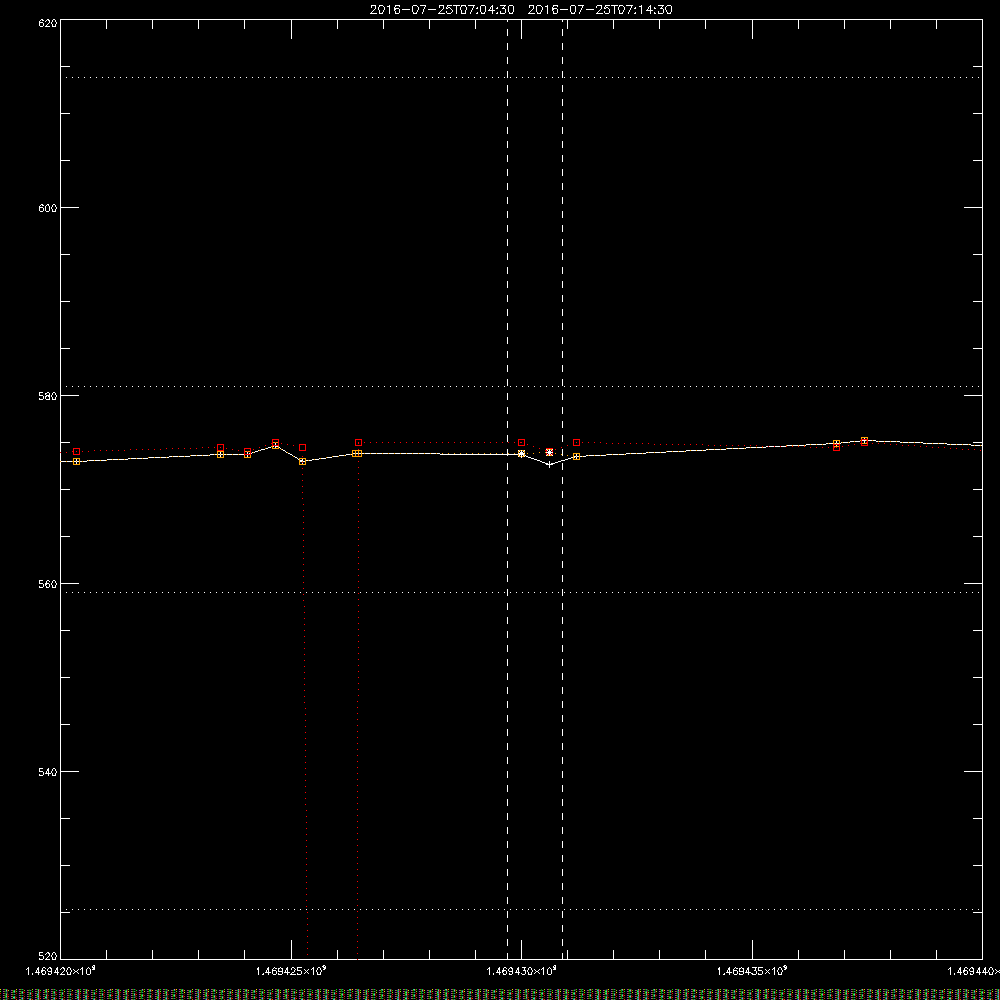
Task: Select the red starred marker between the dashed lines
Action: [x=550, y=452]
